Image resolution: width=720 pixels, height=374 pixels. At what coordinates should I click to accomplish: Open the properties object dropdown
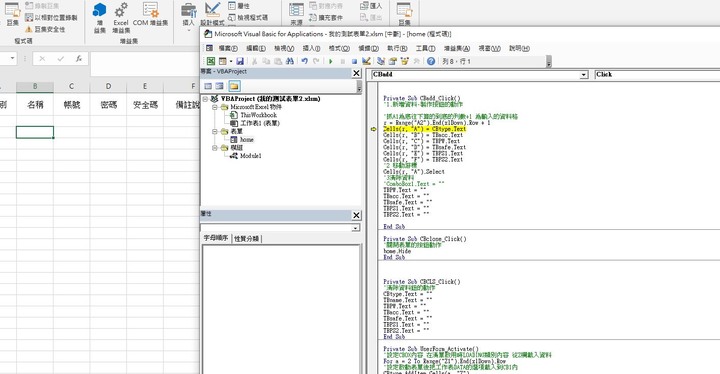pos(355,228)
